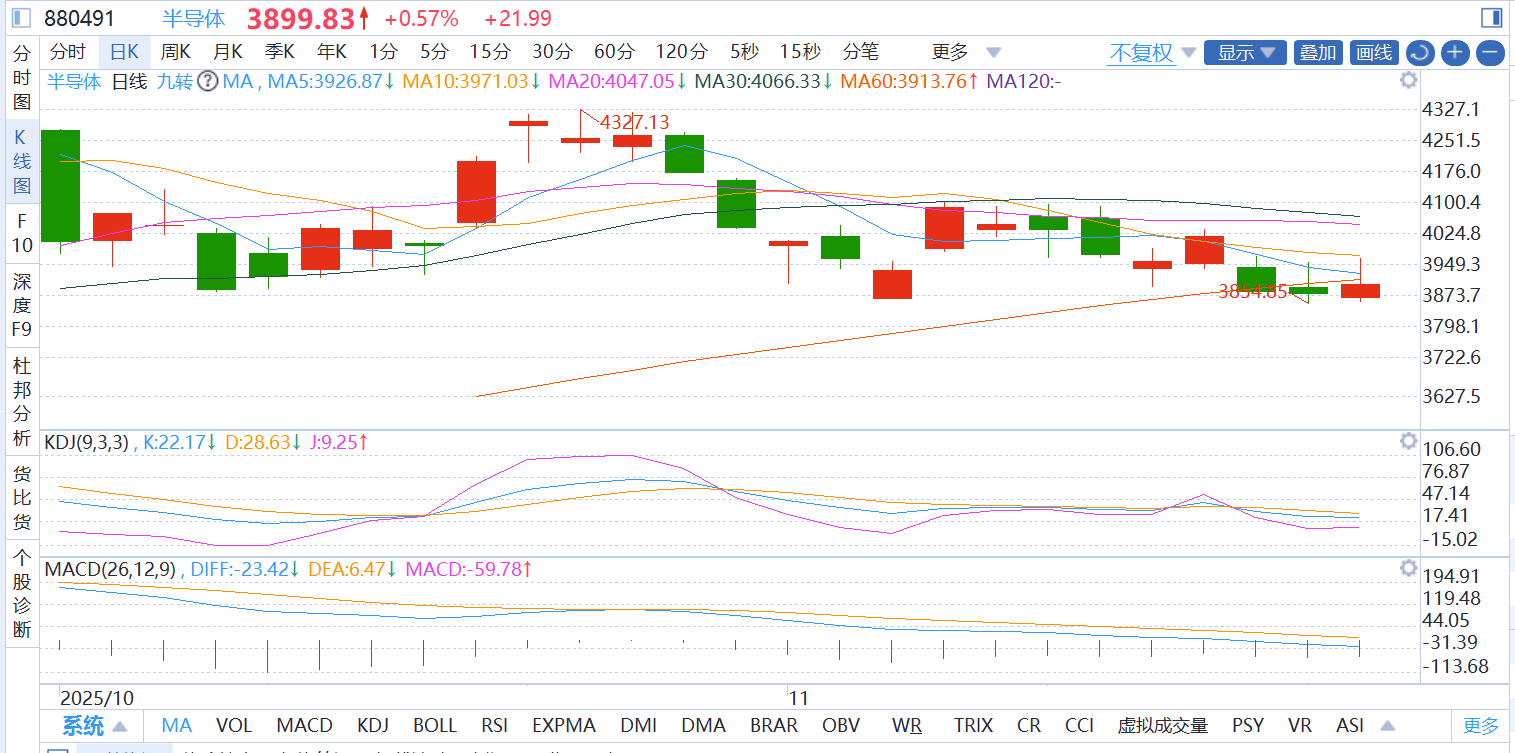Select 120分 timeframe

(x=681, y=52)
